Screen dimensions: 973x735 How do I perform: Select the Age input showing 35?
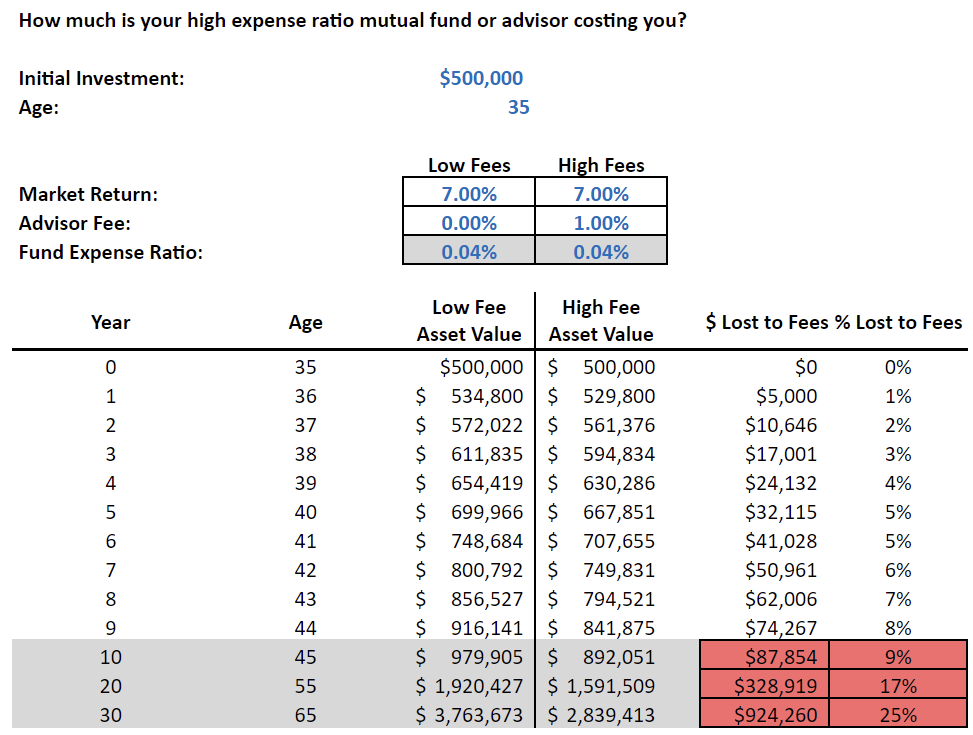[x=518, y=107]
